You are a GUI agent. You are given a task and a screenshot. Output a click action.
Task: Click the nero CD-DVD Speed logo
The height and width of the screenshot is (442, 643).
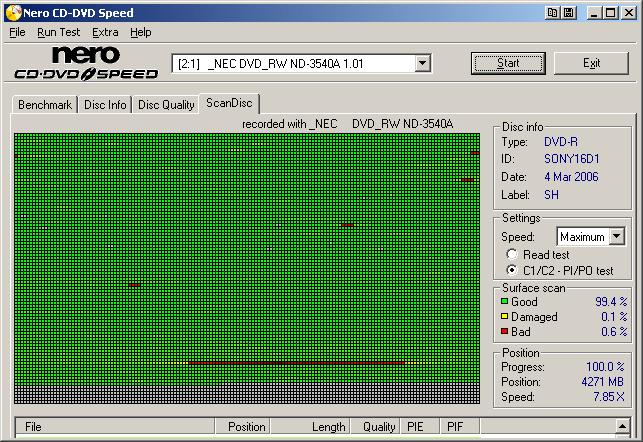click(86, 63)
